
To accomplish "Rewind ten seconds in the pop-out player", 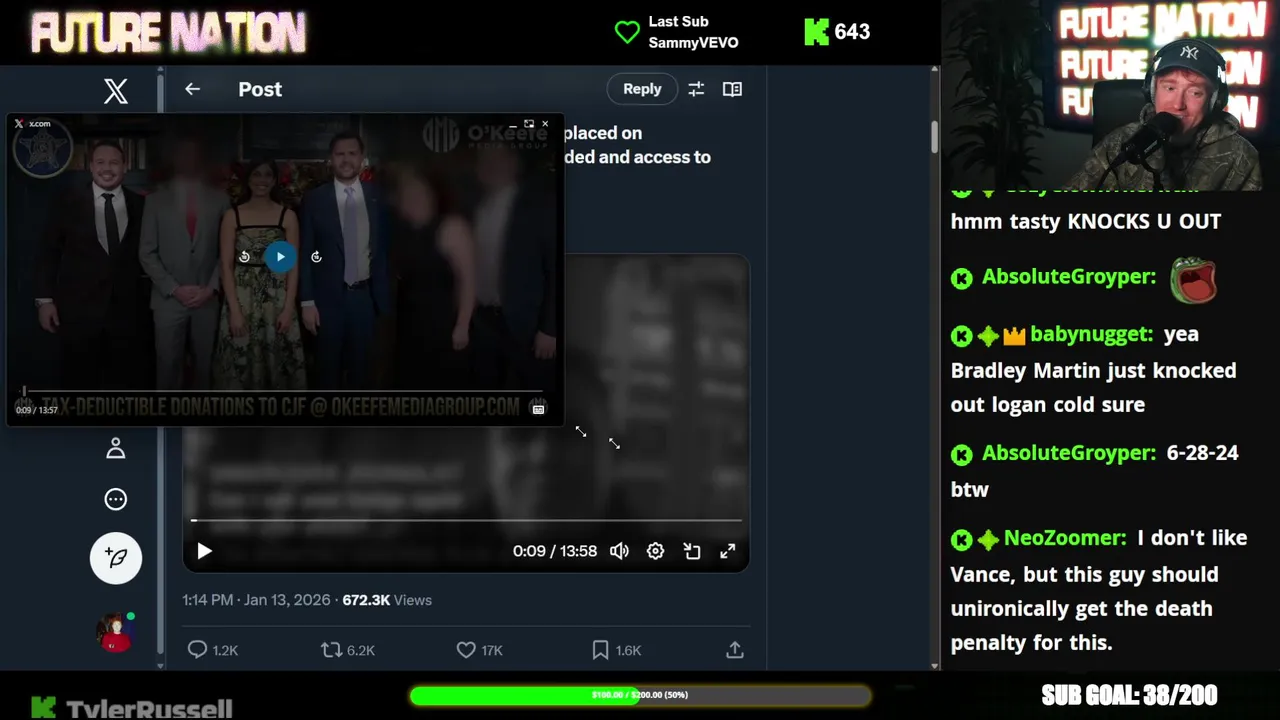I will point(244,257).
